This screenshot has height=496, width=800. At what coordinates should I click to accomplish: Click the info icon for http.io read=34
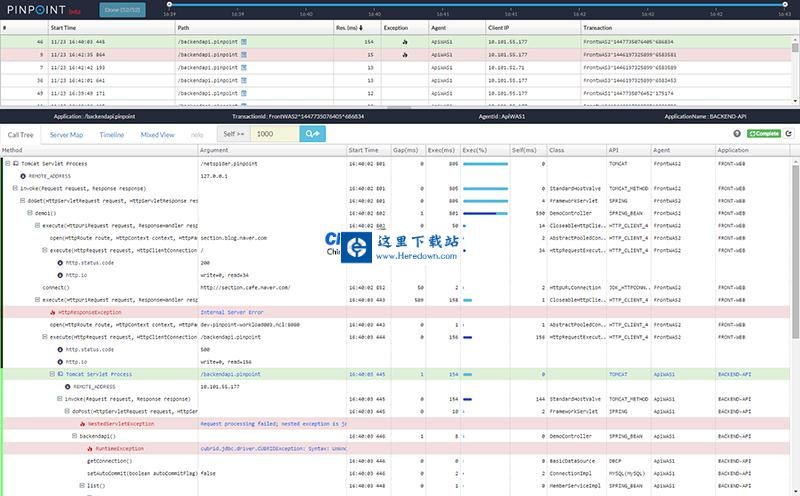[60, 275]
